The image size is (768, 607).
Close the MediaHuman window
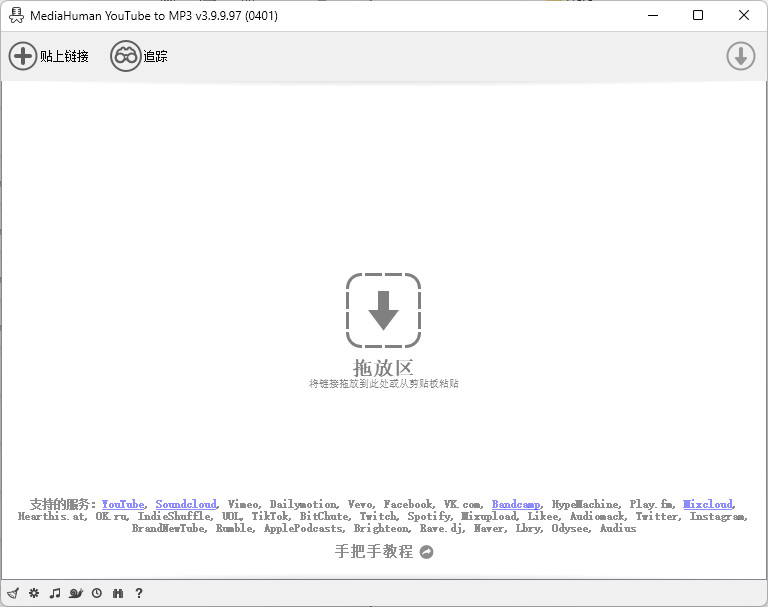[x=744, y=15]
